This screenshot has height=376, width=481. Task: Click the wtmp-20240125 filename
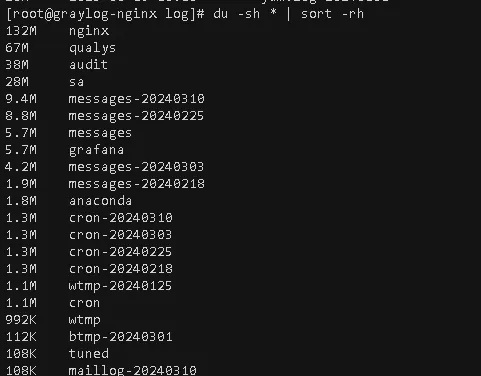pyautogui.click(x=120, y=286)
